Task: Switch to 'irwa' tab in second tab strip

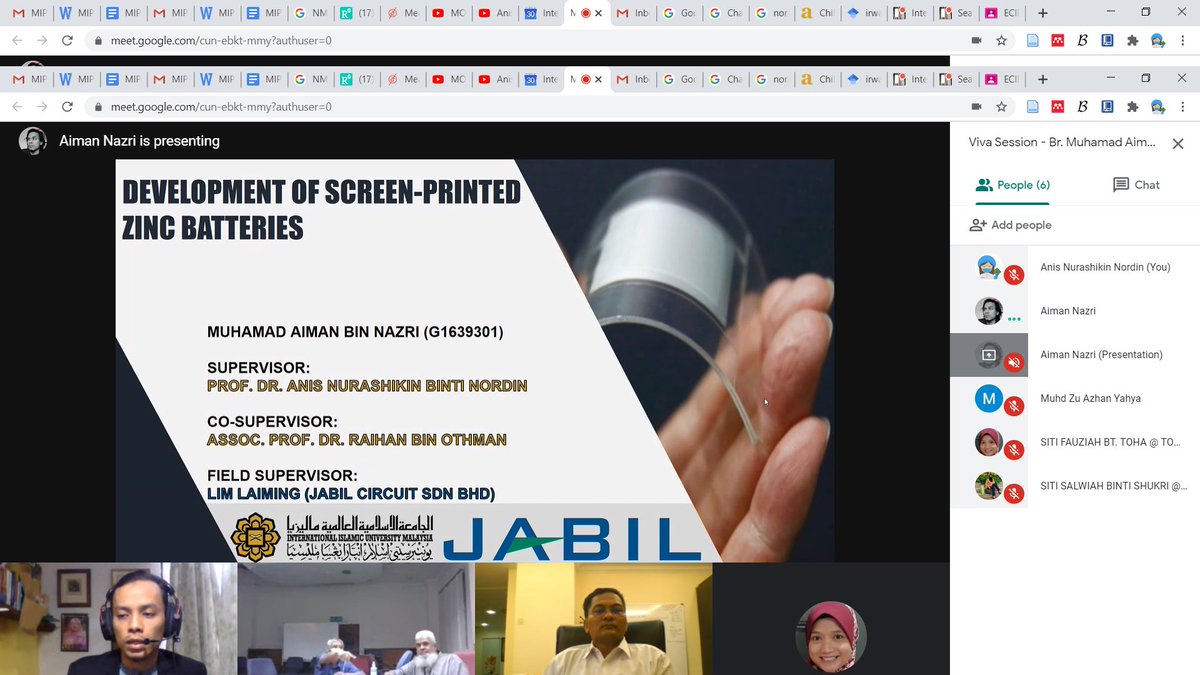Action: [862, 79]
